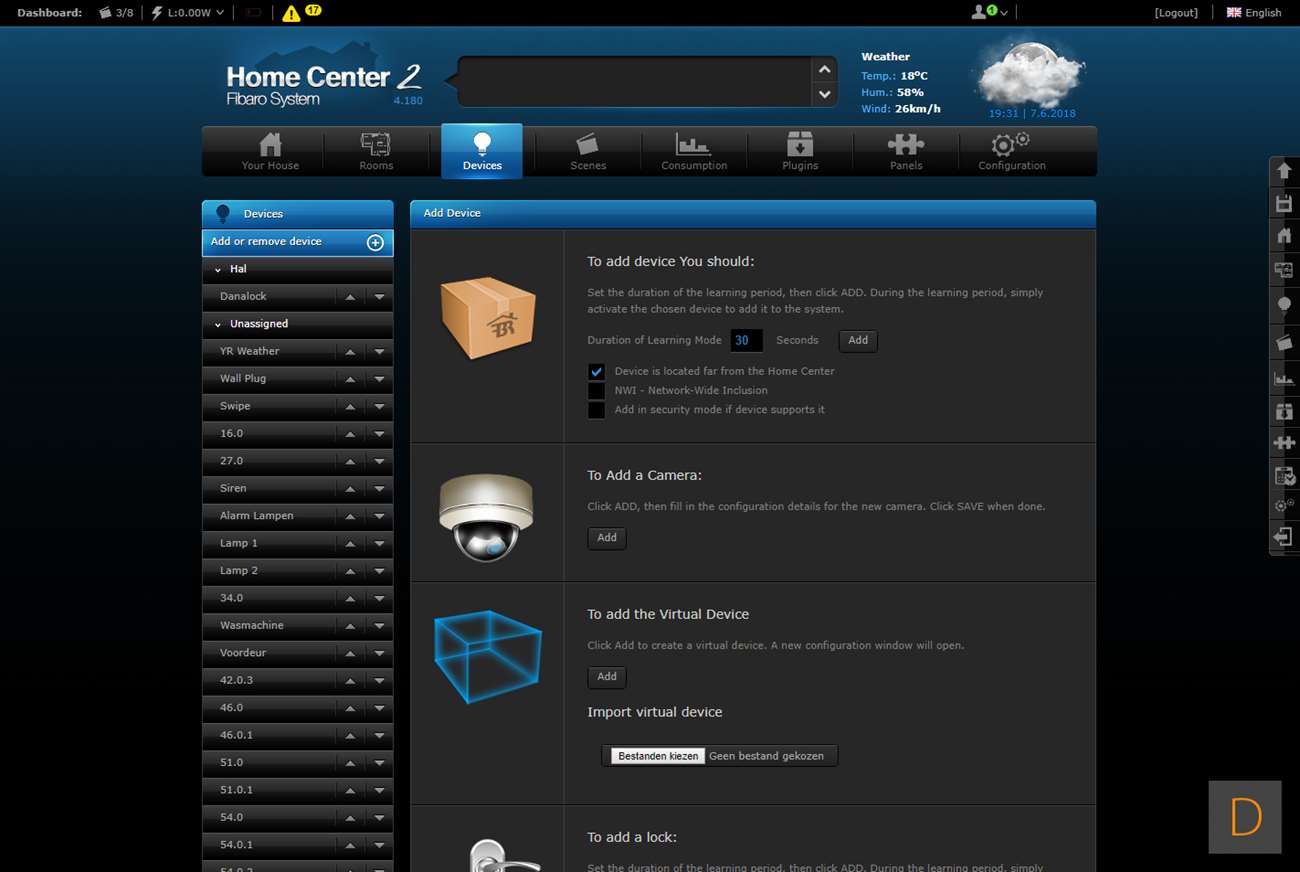1300x872 pixels.
Task: Click the scroll-to-top arrow in right sidebar
Action: click(x=1284, y=171)
